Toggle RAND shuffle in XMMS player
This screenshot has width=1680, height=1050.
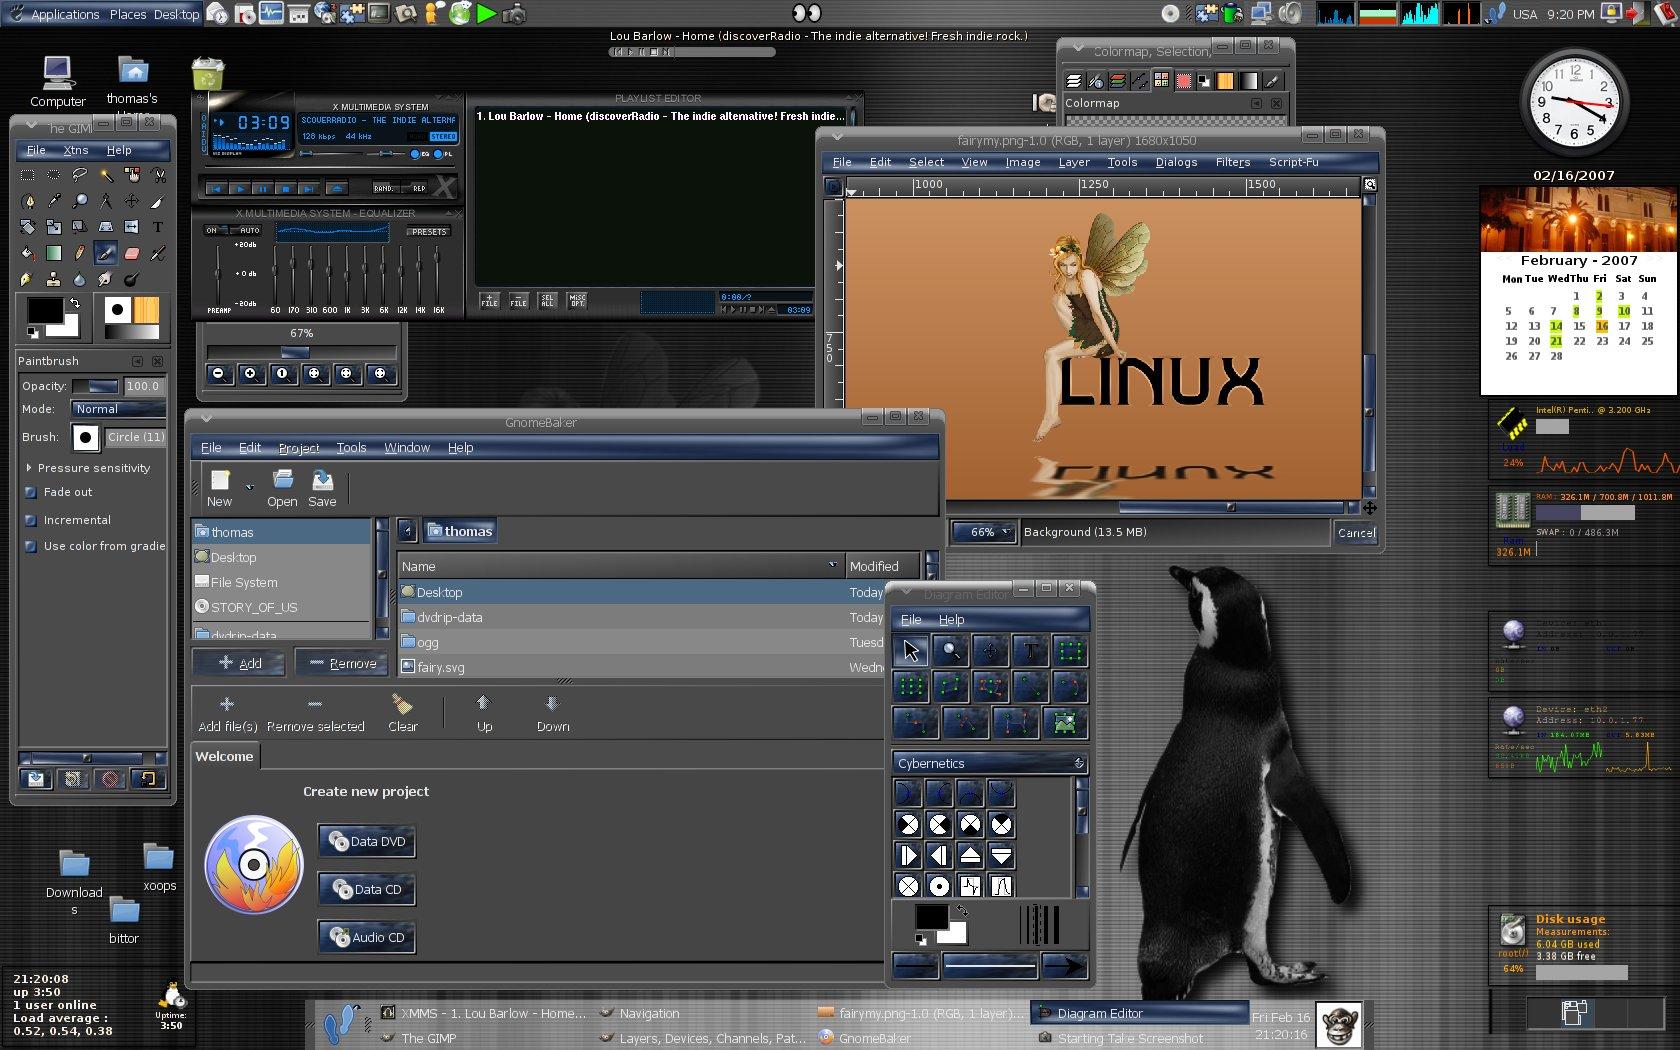(384, 188)
